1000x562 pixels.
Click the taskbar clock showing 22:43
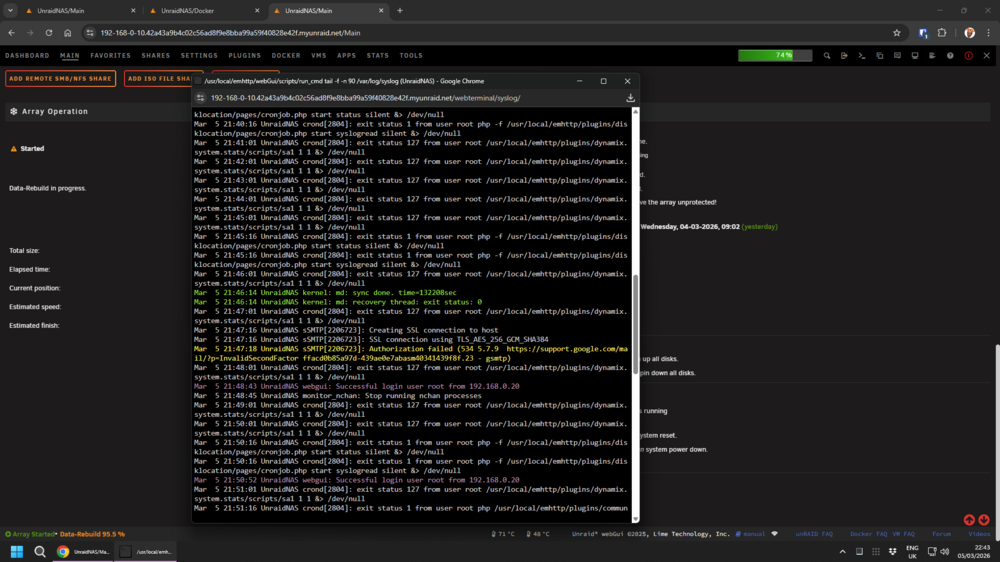point(973,552)
